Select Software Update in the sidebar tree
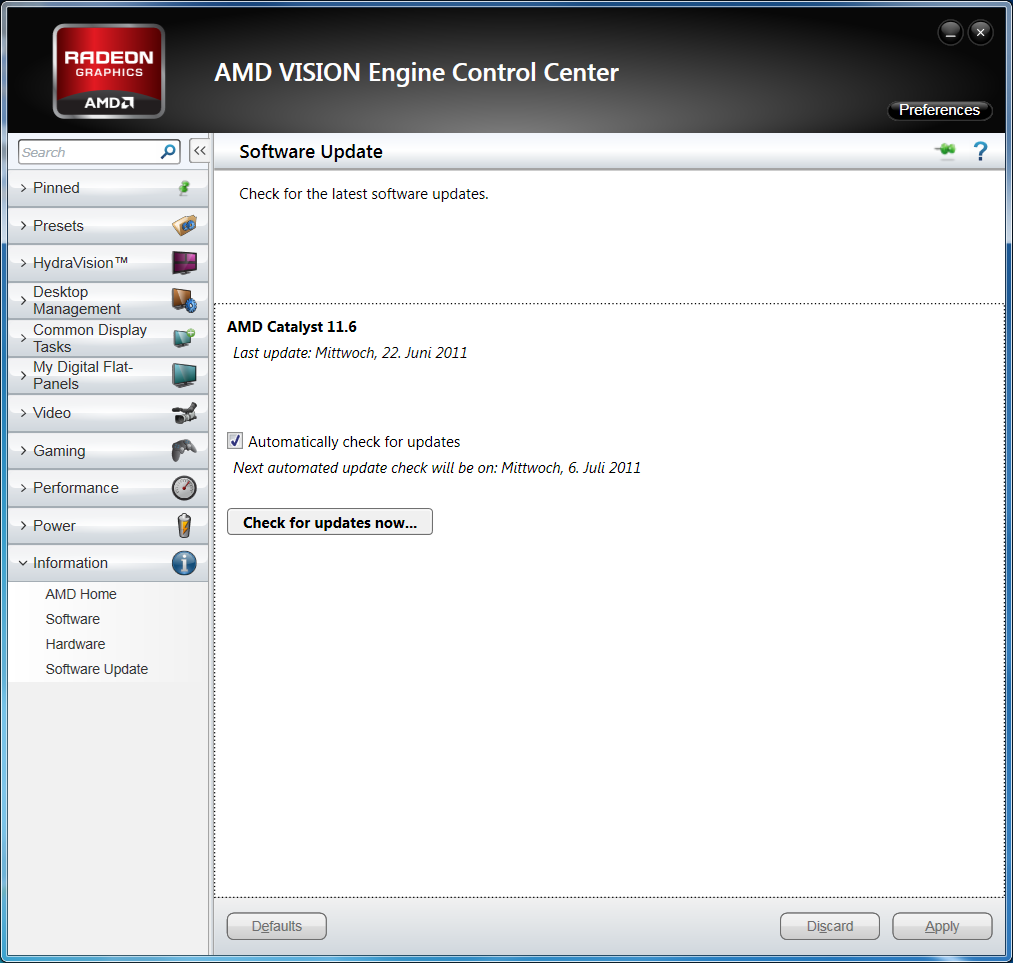The width and height of the screenshot is (1013, 963). [x=96, y=670]
